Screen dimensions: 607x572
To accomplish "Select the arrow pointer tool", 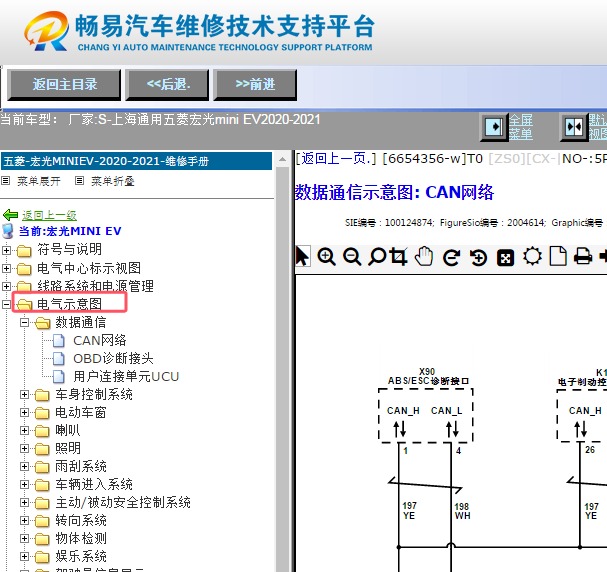I will tap(303, 257).
